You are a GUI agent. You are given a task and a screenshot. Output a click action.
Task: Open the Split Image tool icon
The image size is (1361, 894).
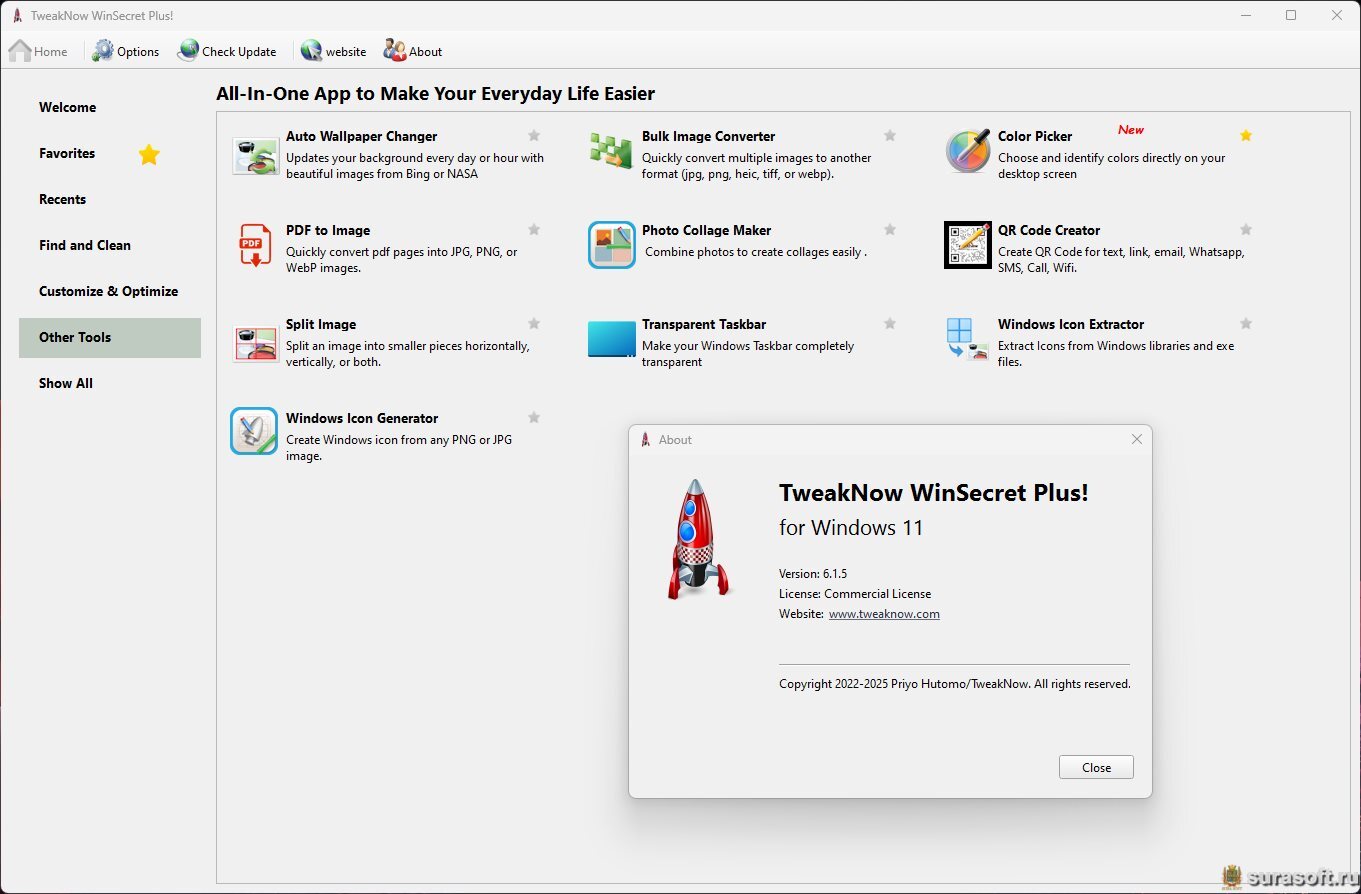coord(255,343)
